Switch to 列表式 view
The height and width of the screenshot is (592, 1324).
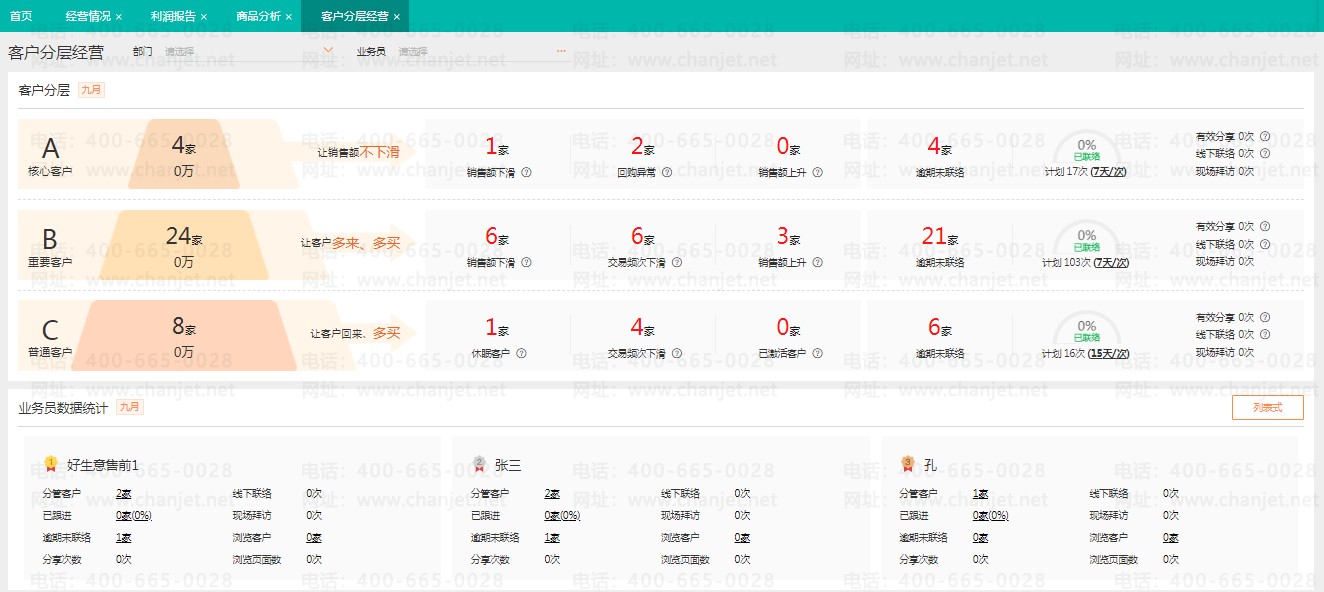tap(1268, 407)
